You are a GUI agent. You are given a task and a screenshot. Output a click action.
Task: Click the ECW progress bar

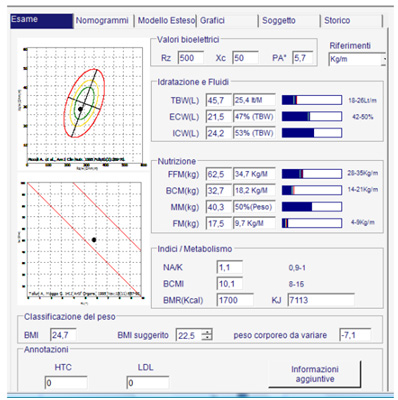(312, 116)
